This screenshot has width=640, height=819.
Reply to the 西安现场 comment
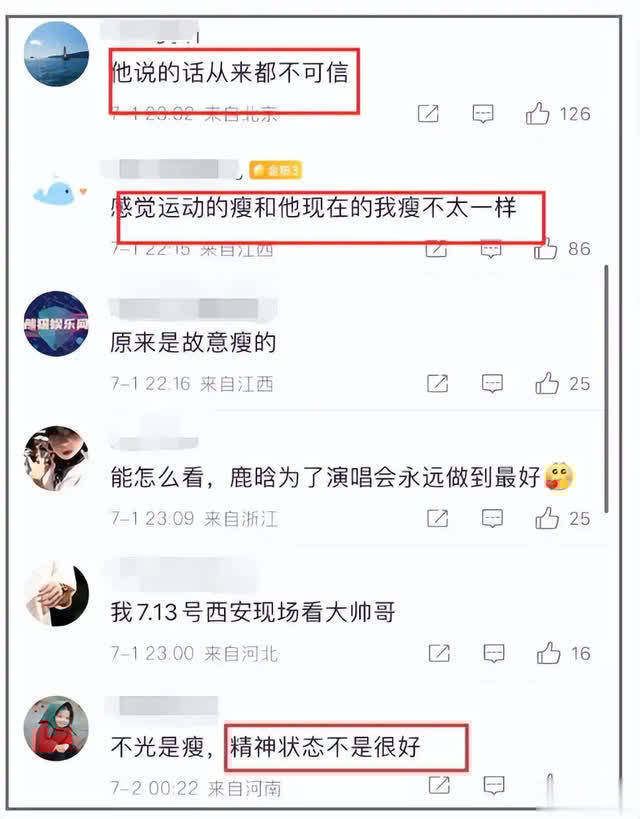pos(494,653)
